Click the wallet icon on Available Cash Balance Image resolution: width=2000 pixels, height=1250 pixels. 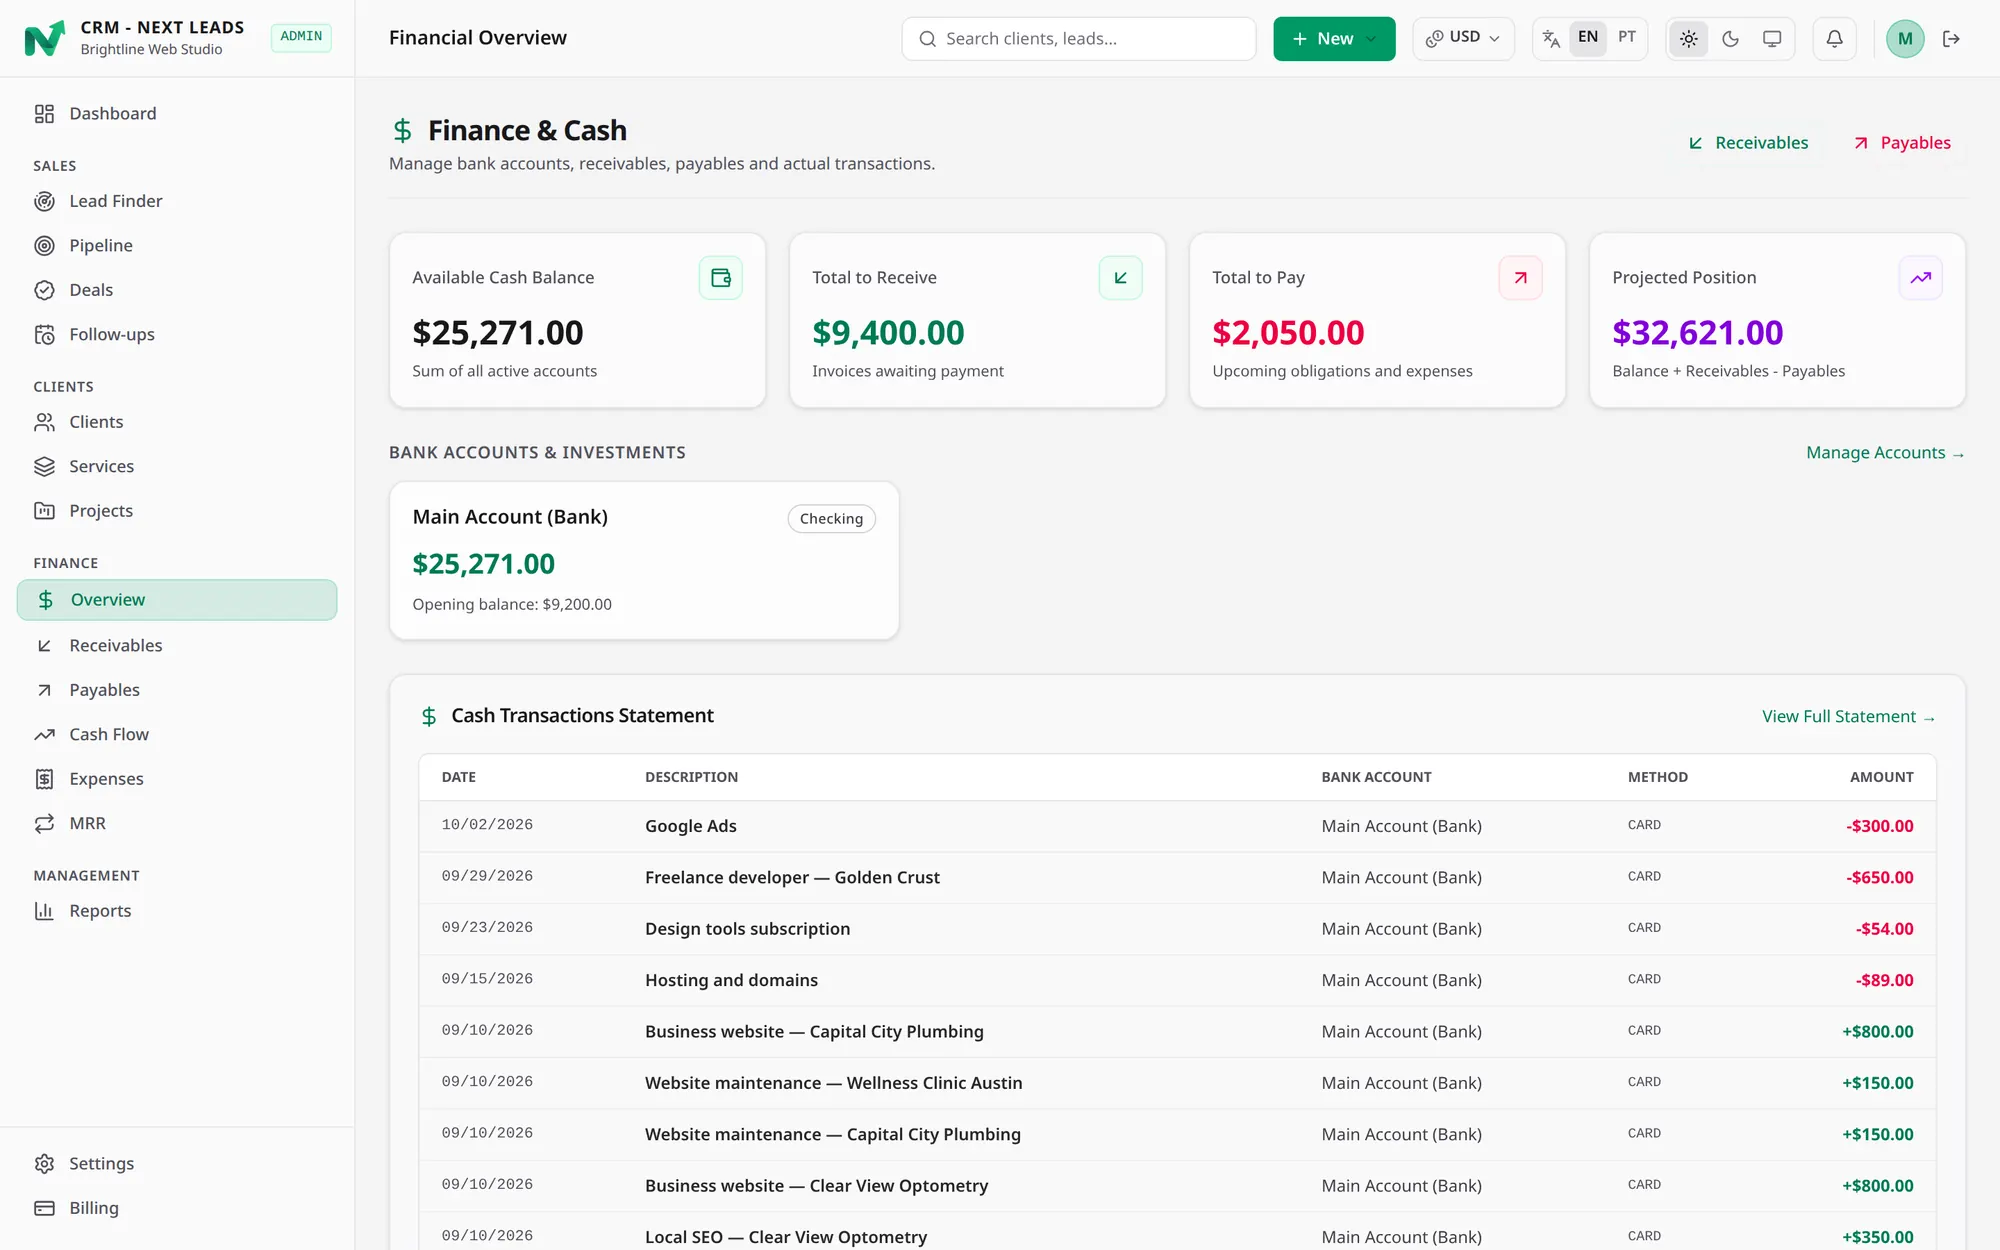pos(721,278)
